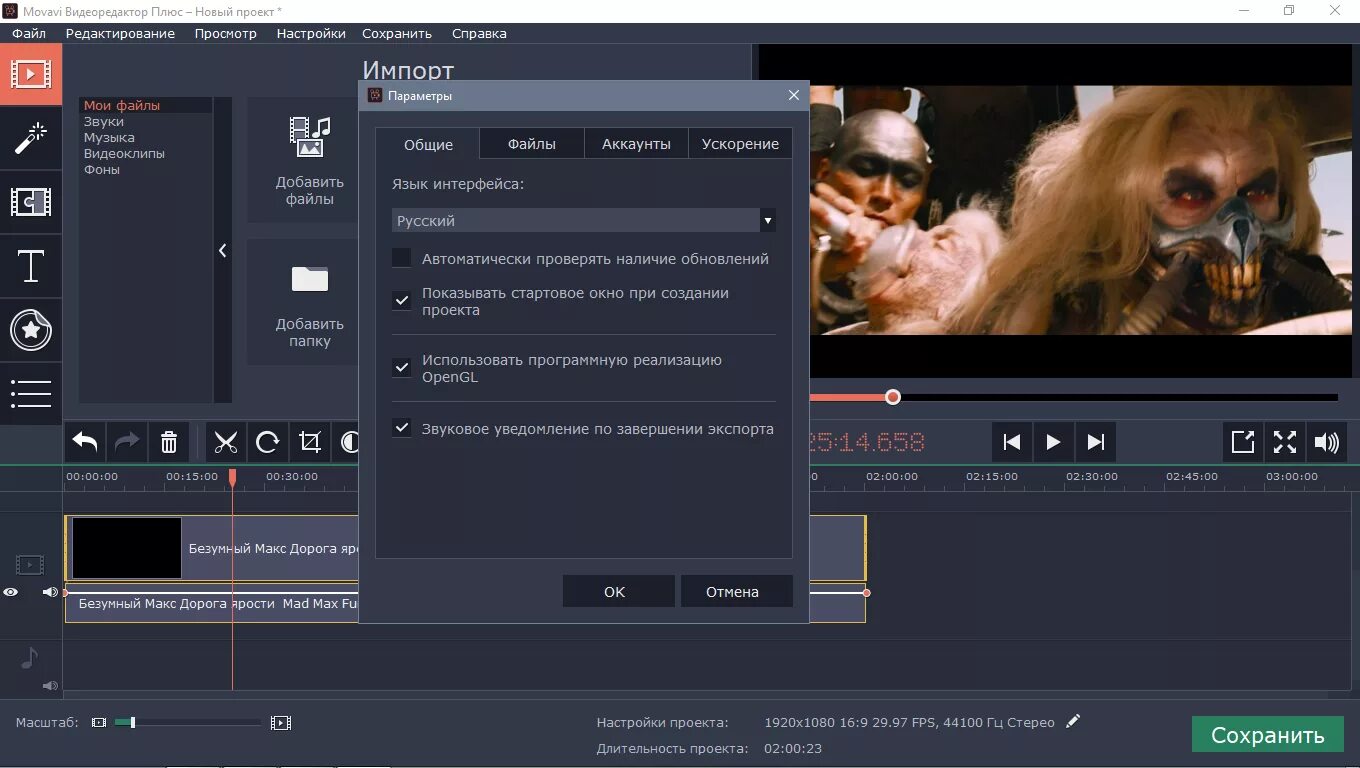Skip to next frame

pyautogui.click(x=1095, y=442)
